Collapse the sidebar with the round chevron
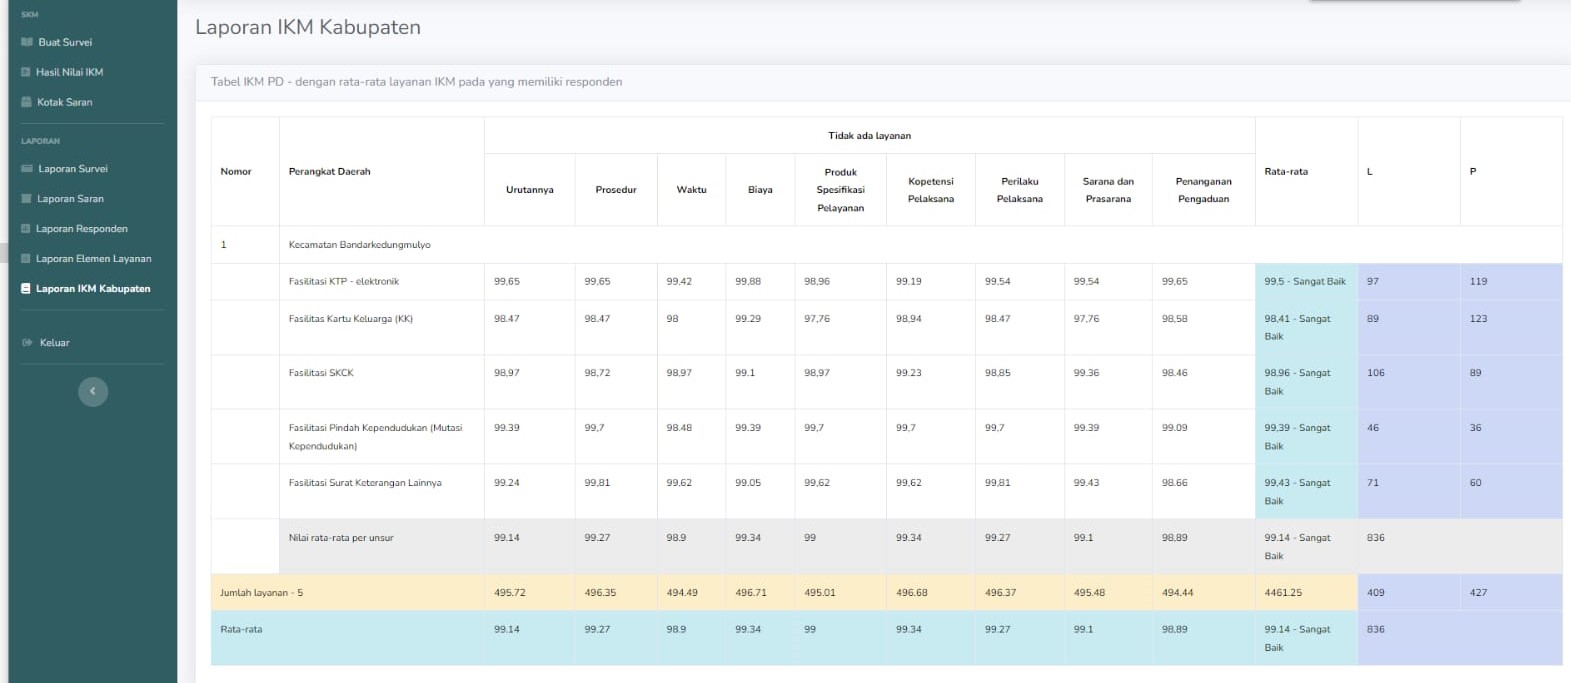The width and height of the screenshot is (1571, 683). point(93,391)
